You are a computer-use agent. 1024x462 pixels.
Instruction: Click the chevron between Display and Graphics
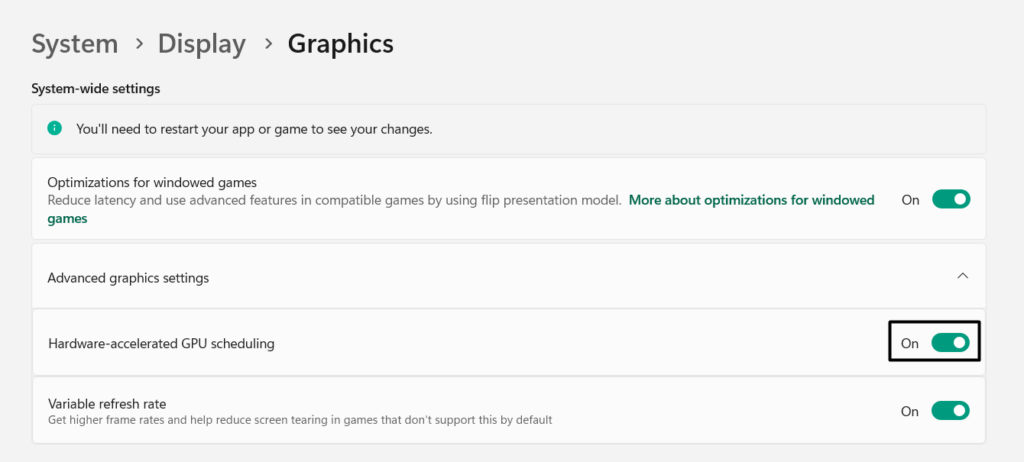pyautogui.click(x=267, y=44)
